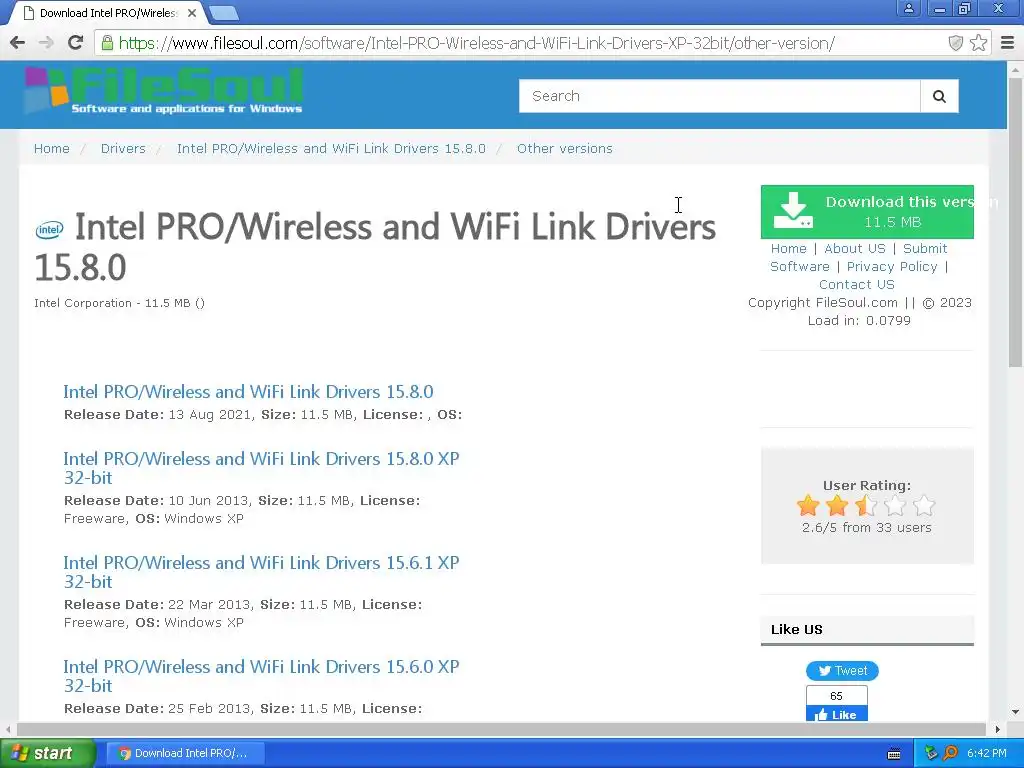Viewport: 1024px width, 768px height.
Task: Click the Chrome user profile icon
Action: point(908,8)
